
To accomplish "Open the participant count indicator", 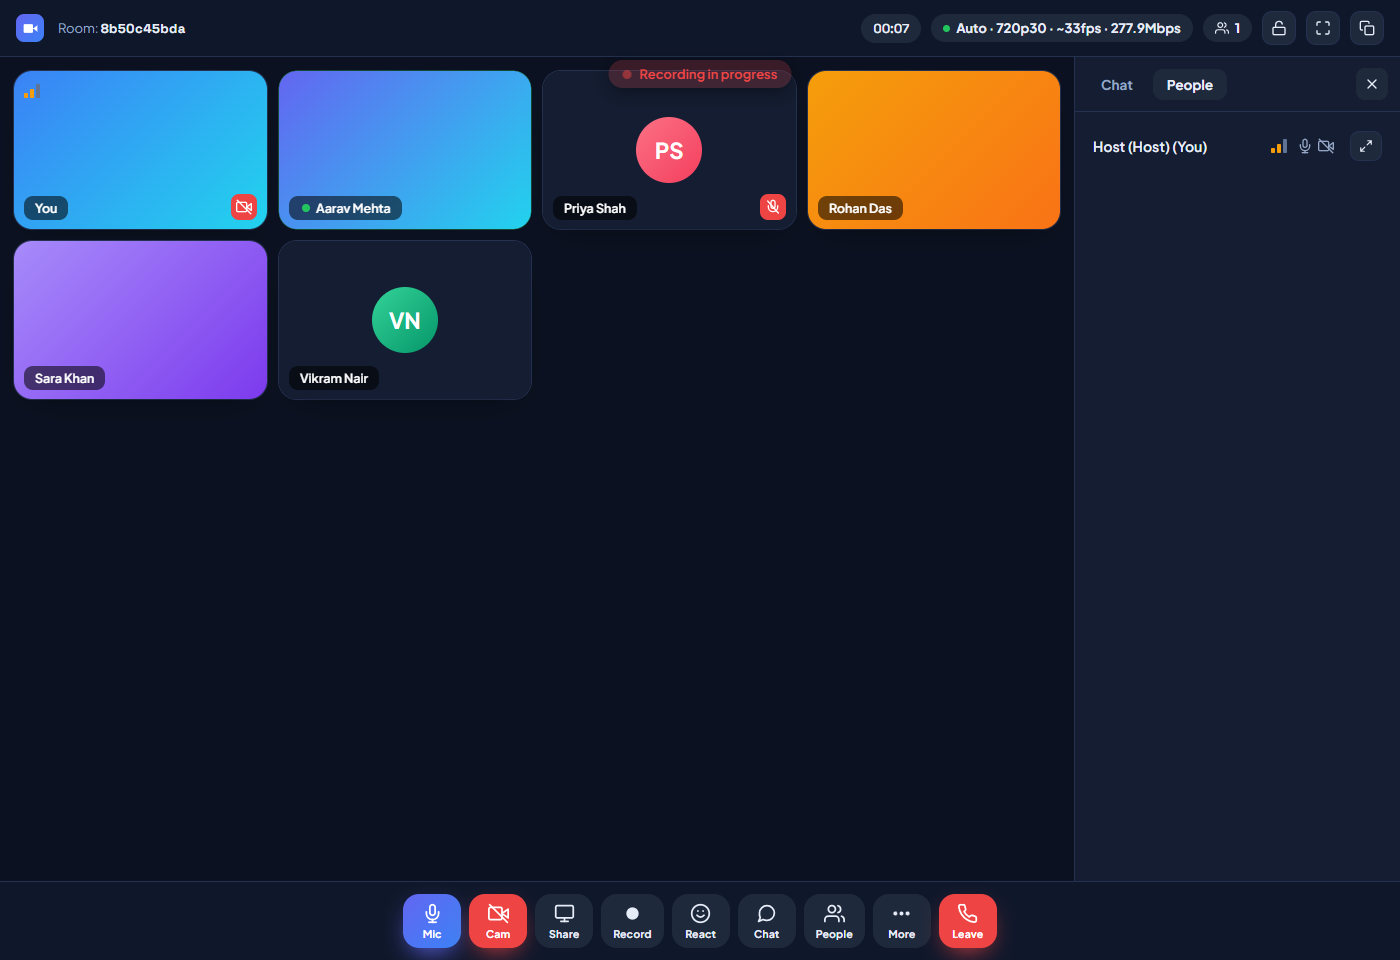I will pyautogui.click(x=1227, y=28).
